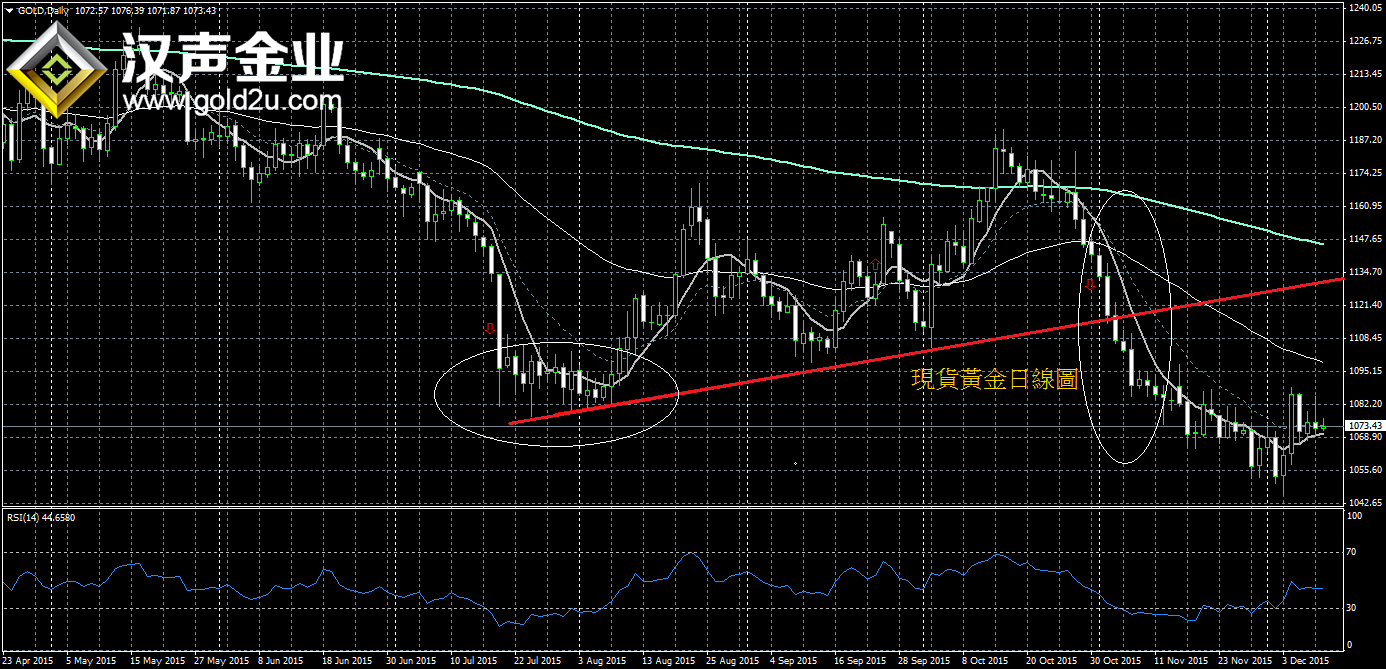Click the 25 Aug 2015 date label
Image resolution: width=1386 pixels, height=669 pixels.
tap(731, 661)
